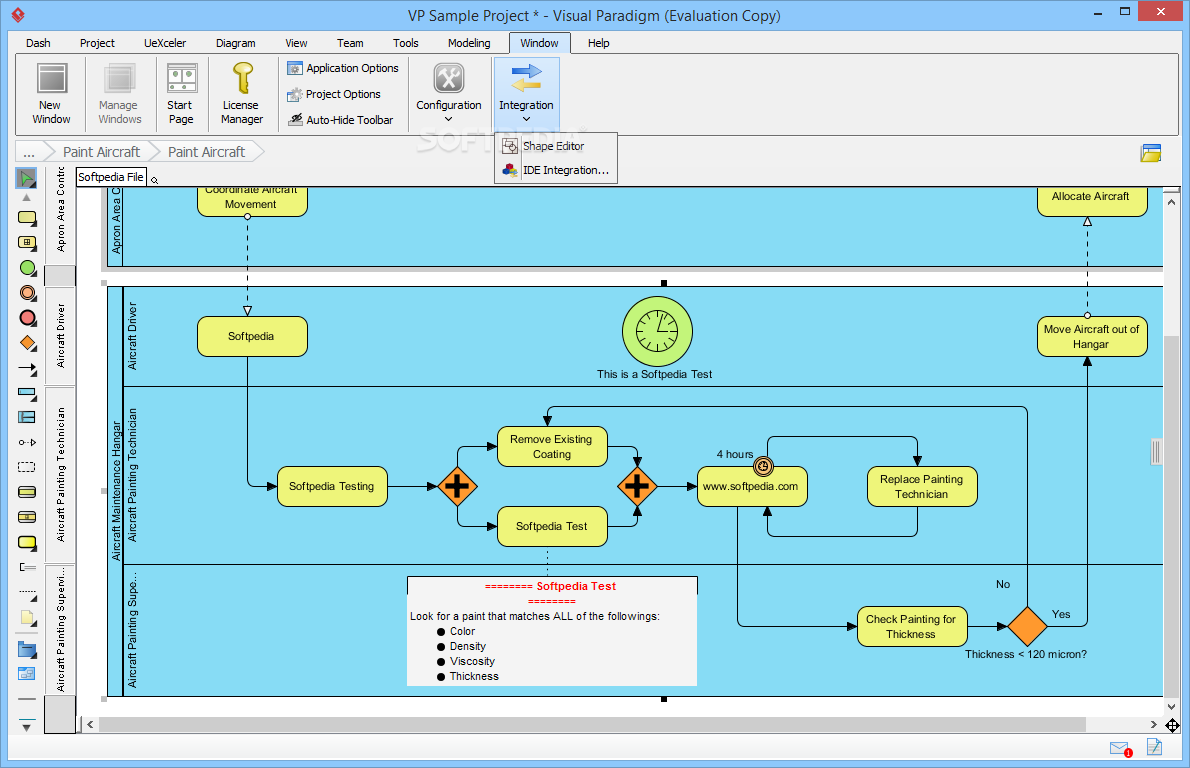
Task: Open the folder panel icon at top right
Action: (x=1151, y=153)
